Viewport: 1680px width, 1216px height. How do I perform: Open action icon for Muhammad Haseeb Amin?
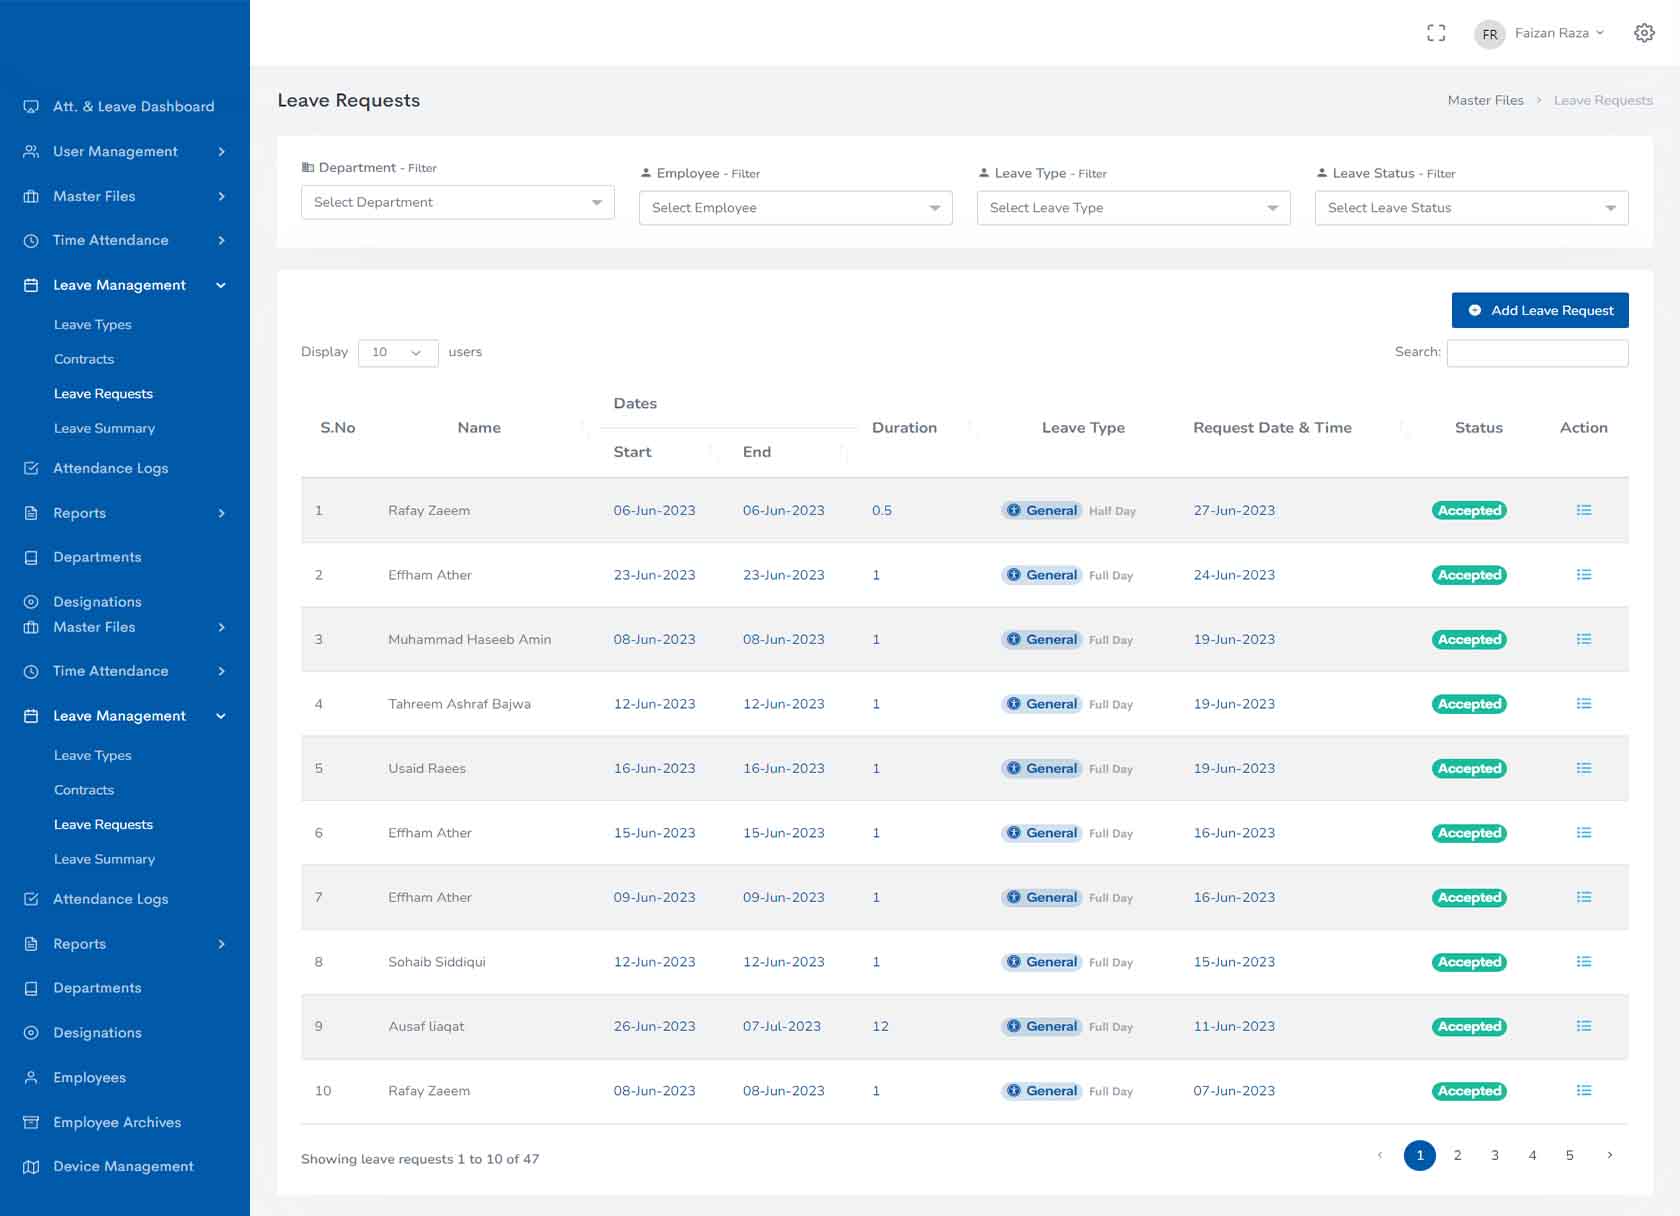click(1584, 639)
